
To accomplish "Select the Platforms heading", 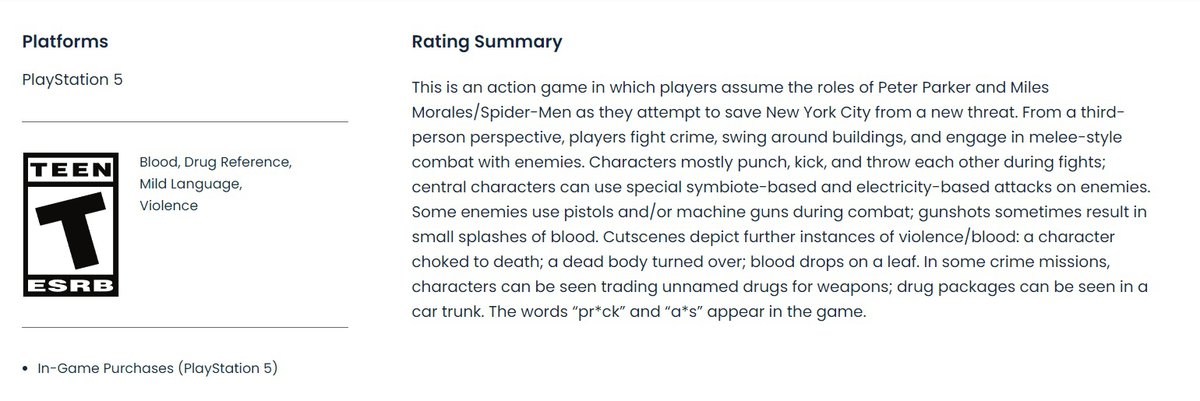I will [x=65, y=42].
